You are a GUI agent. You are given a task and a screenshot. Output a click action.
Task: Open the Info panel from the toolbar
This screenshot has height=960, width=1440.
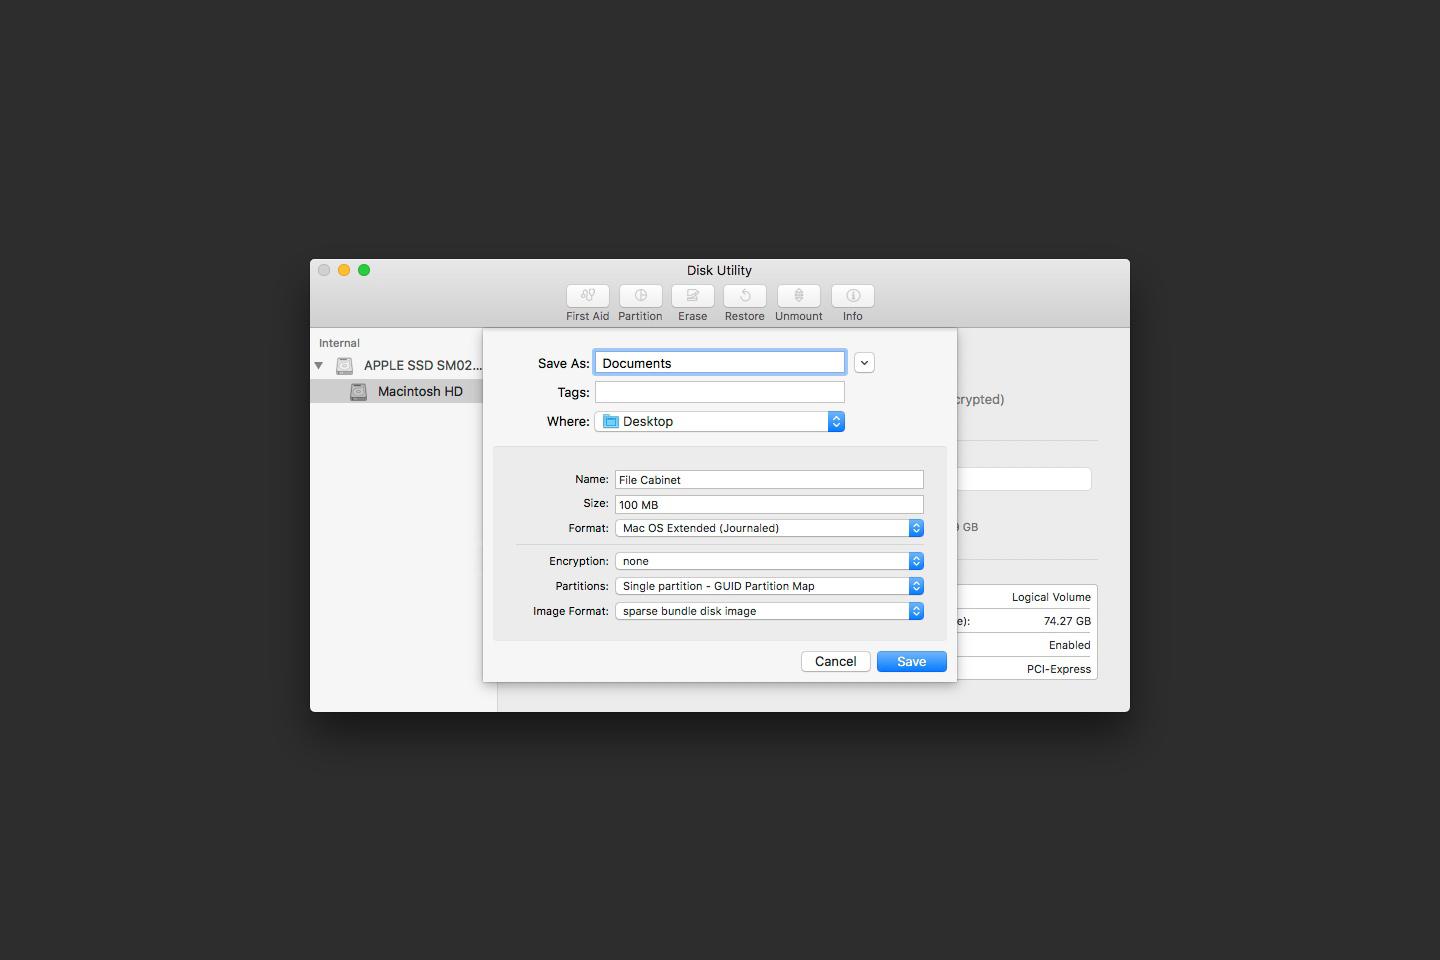pyautogui.click(x=852, y=302)
